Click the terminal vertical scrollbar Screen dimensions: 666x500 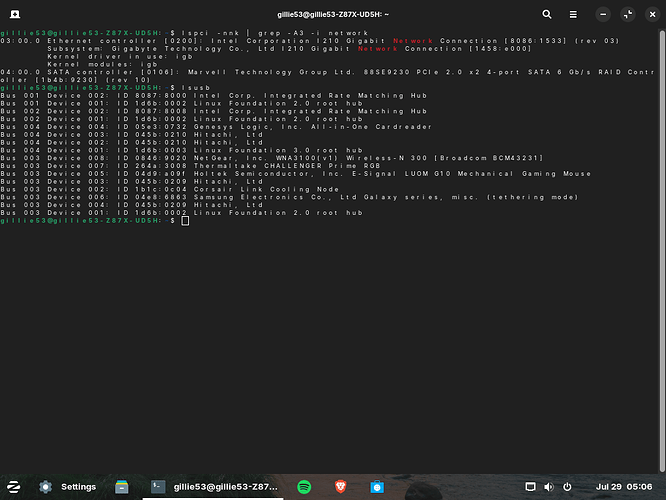662,251
